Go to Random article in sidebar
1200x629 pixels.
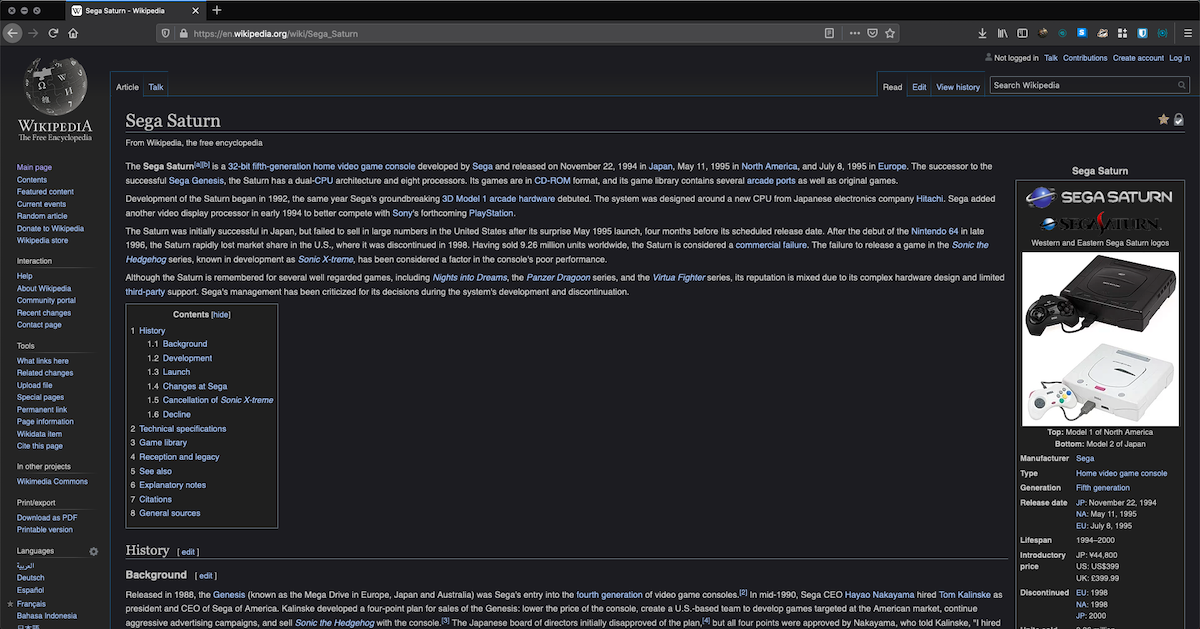pyautogui.click(x=42, y=216)
